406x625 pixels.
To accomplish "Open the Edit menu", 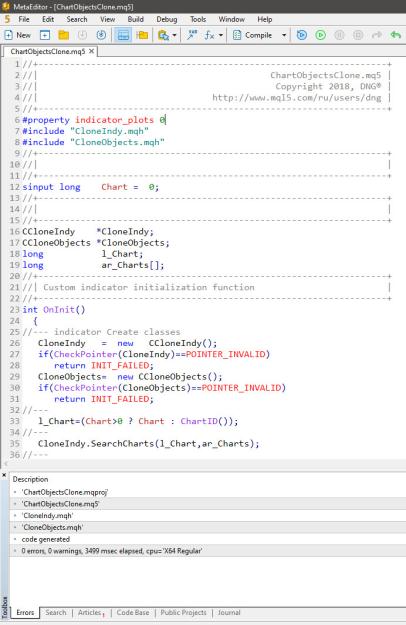I will (48, 19).
